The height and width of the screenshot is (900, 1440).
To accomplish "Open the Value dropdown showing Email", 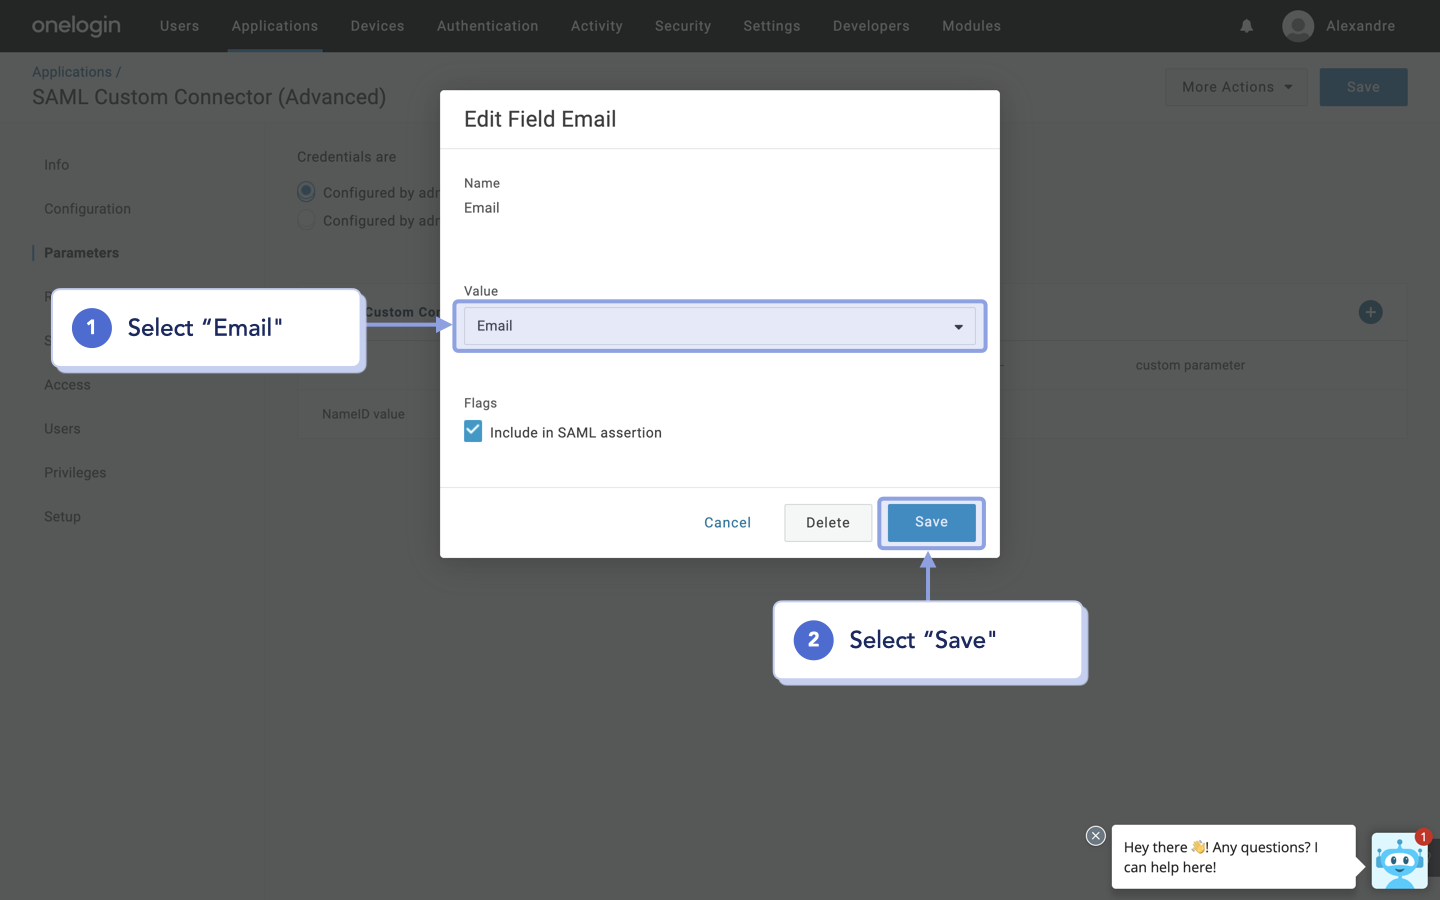I will click(x=719, y=326).
